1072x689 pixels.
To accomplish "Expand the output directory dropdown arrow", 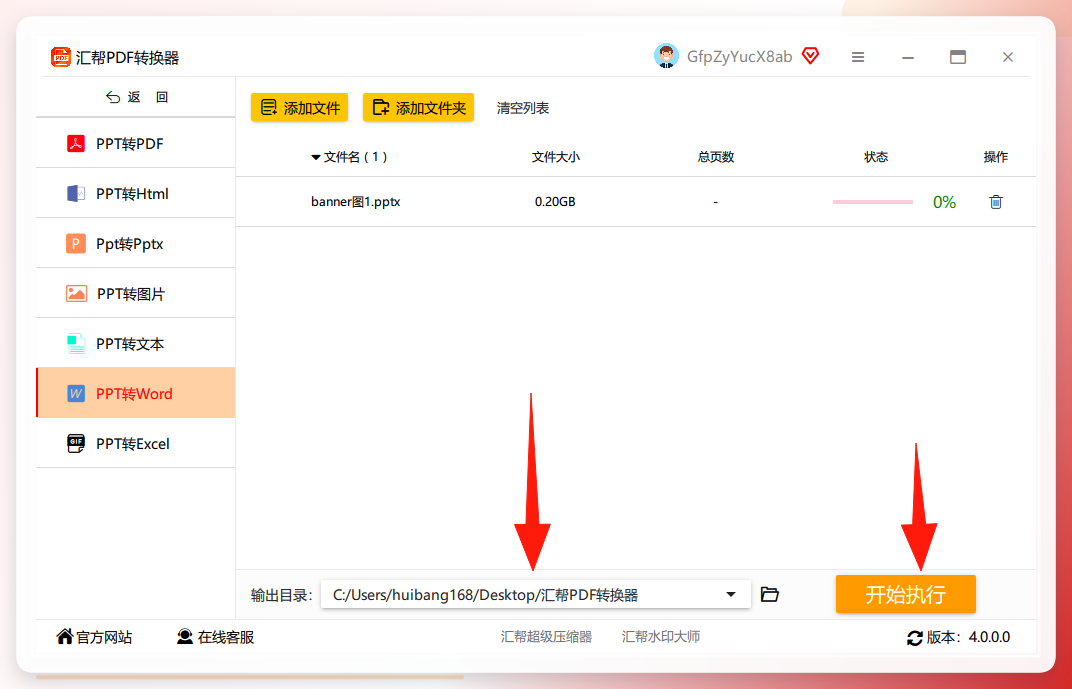I will pos(731,595).
